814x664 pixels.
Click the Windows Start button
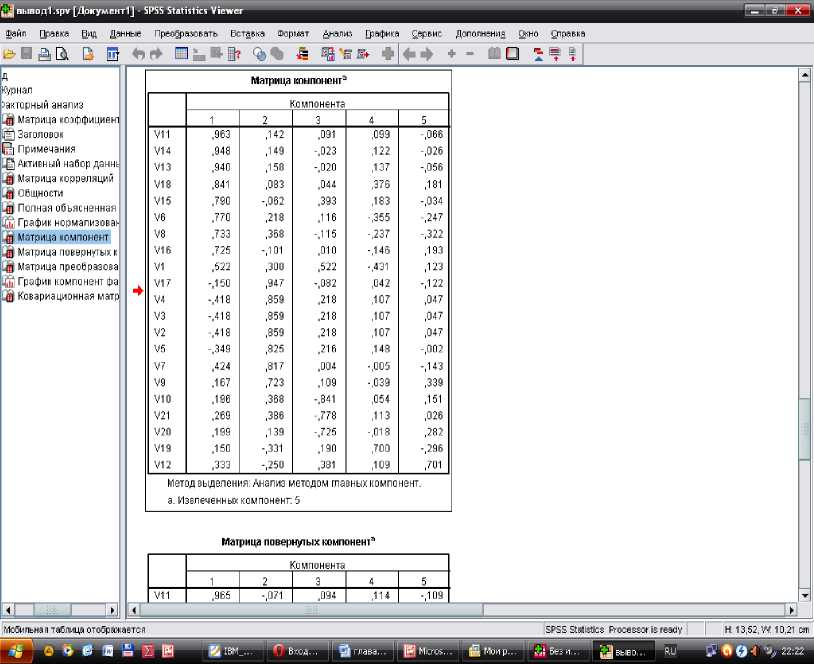point(14,650)
